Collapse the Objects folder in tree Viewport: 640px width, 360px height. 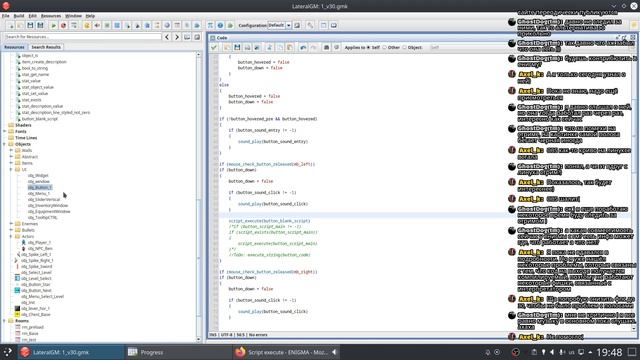pos(5,144)
